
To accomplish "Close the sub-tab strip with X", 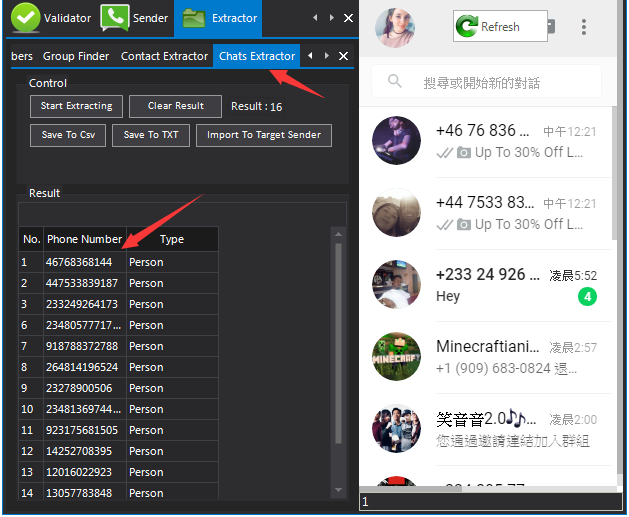I will point(343,56).
